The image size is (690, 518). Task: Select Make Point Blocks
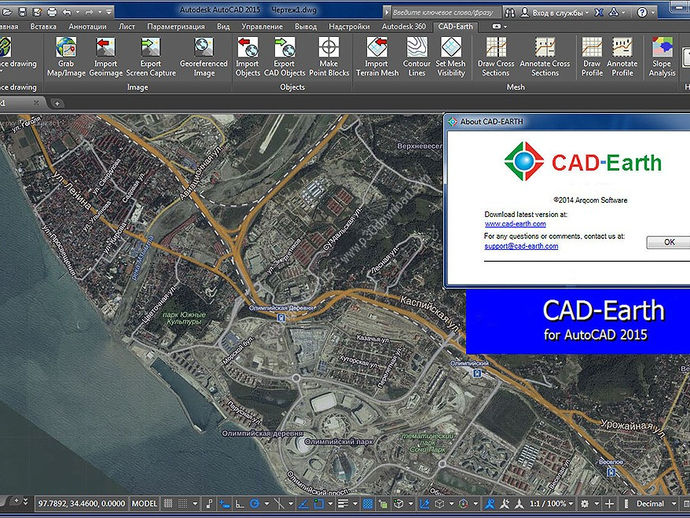point(329,57)
